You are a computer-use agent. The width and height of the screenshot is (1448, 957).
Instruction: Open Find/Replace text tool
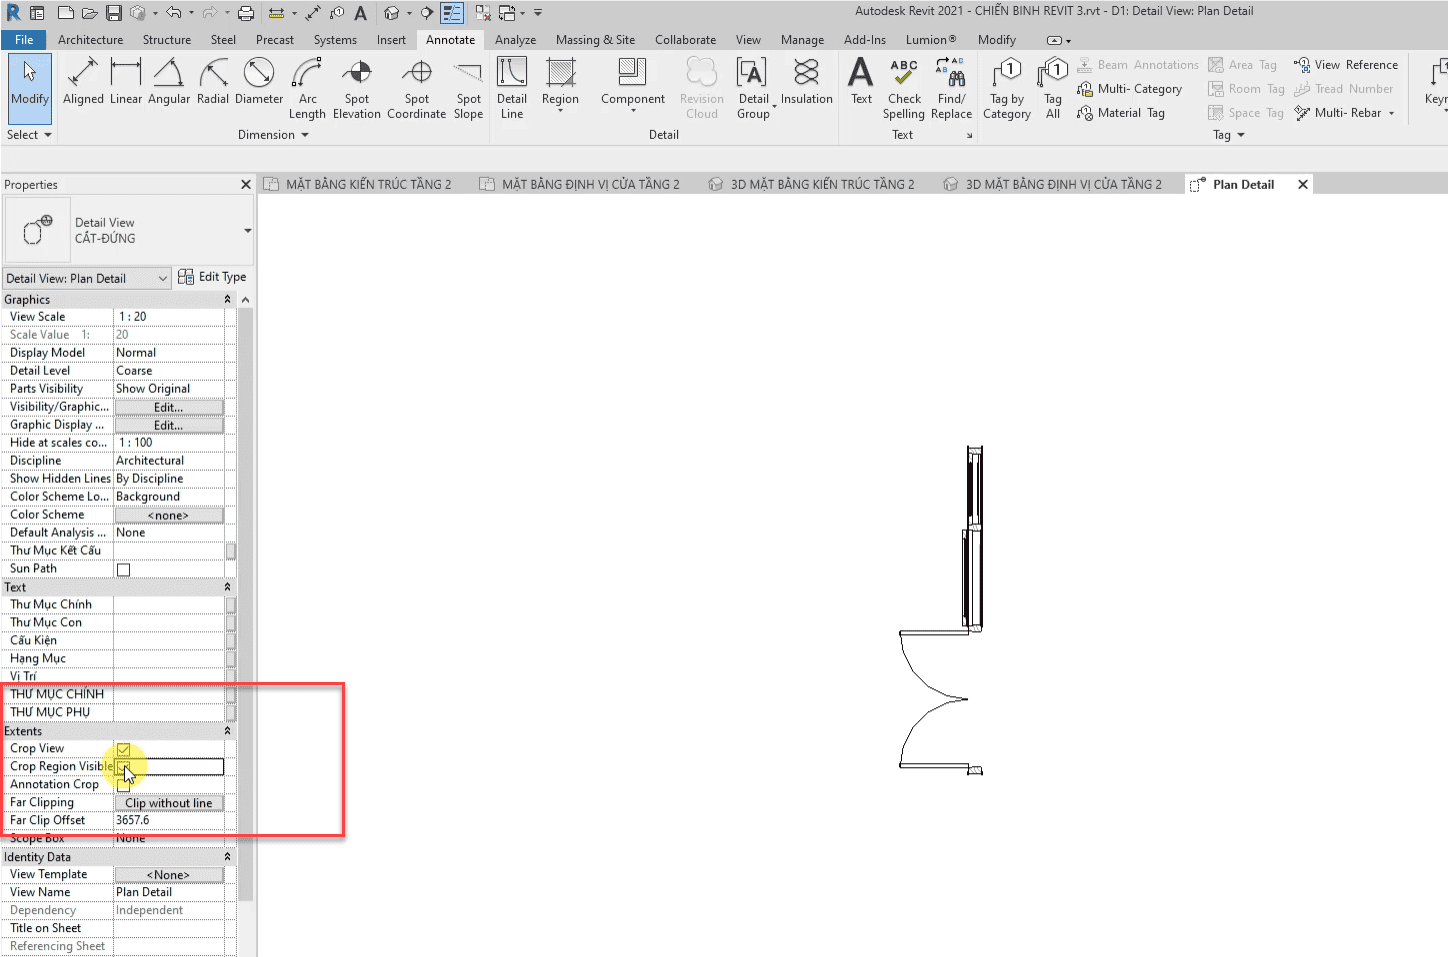(x=951, y=89)
